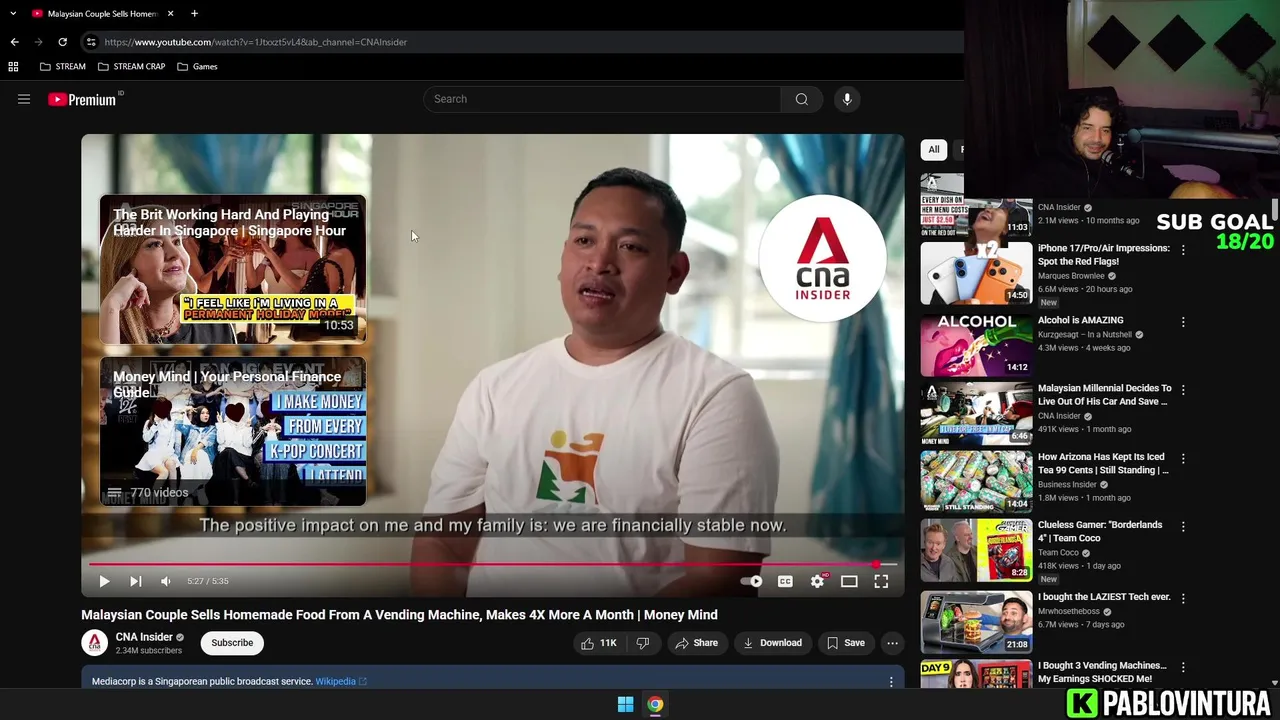Open options for LAZIEST Tech video
Viewport: 1280px width, 720px height.
[x=1183, y=598]
